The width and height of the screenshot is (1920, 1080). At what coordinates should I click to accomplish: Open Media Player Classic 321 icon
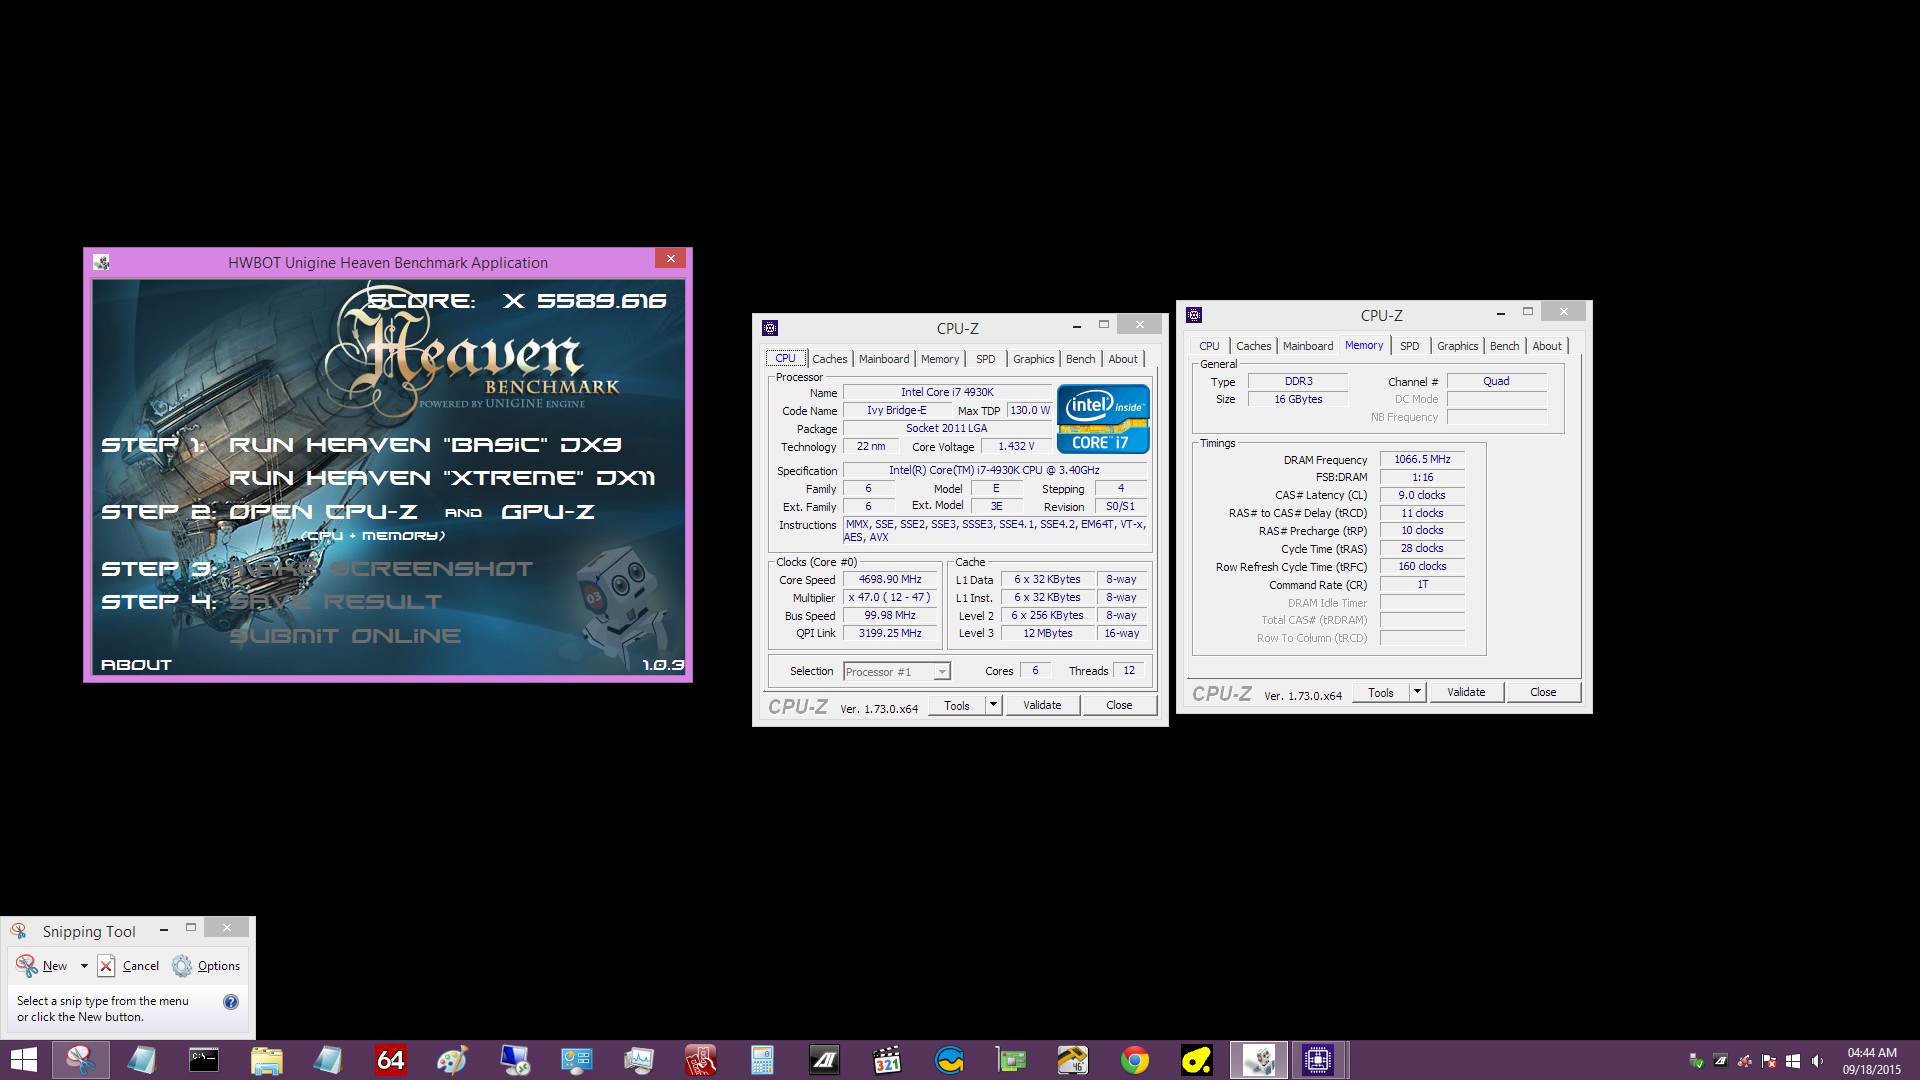pyautogui.click(x=887, y=1060)
